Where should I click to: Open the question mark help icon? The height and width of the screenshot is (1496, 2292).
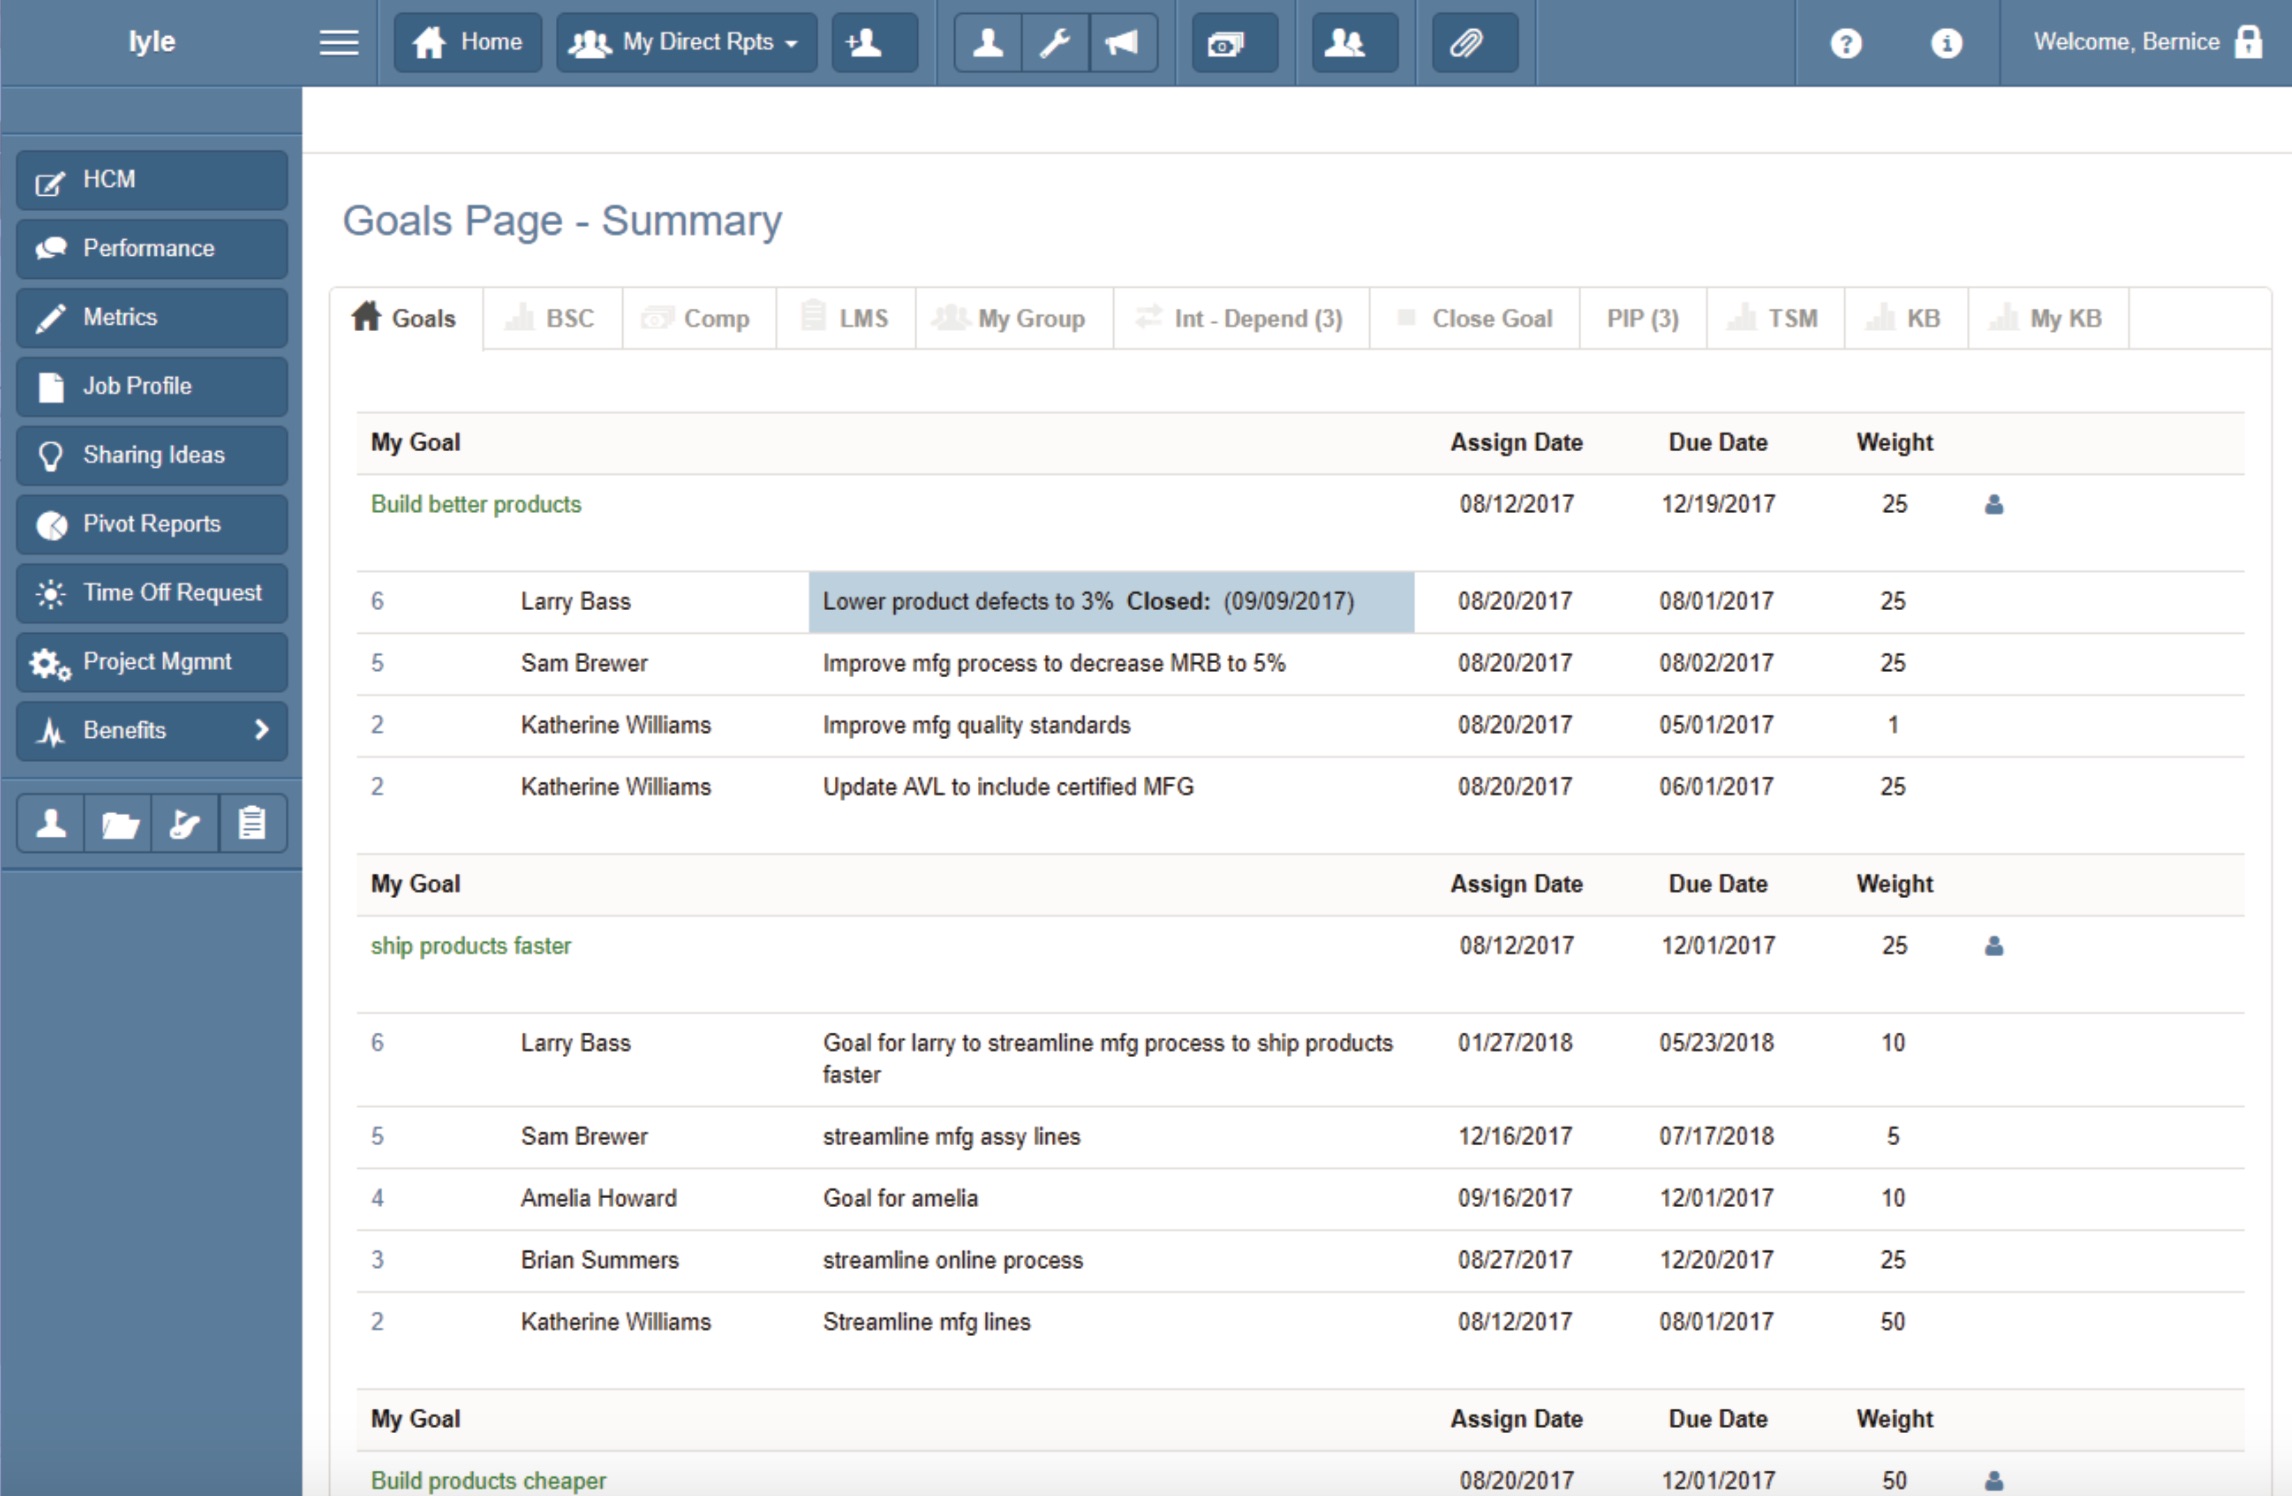coord(1845,43)
